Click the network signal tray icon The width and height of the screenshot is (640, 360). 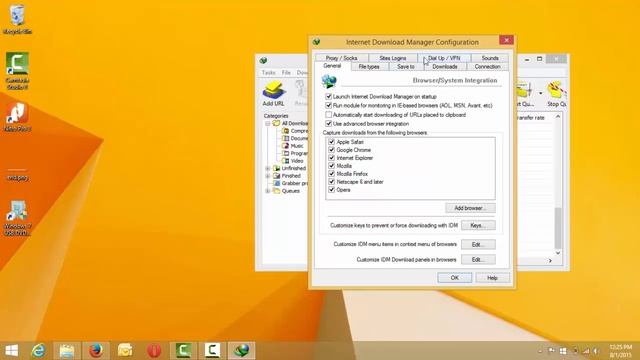tap(586, 351)
